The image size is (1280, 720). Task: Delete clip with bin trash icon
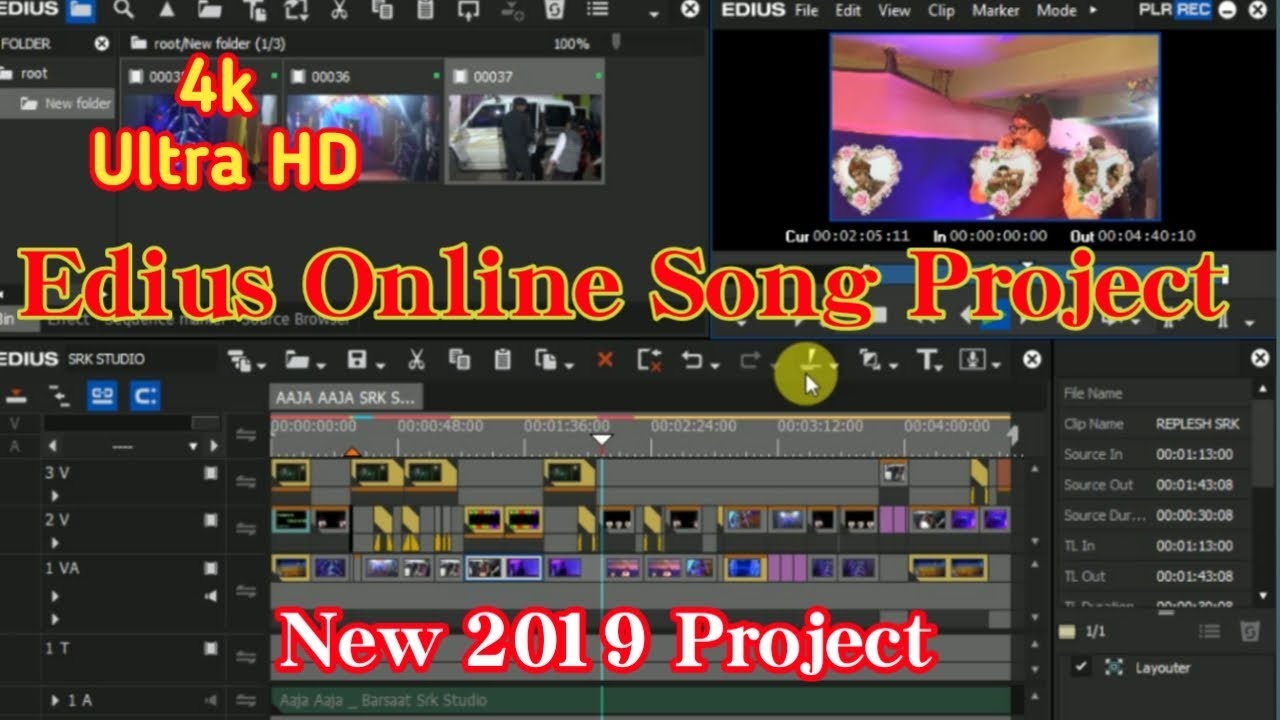554,11
